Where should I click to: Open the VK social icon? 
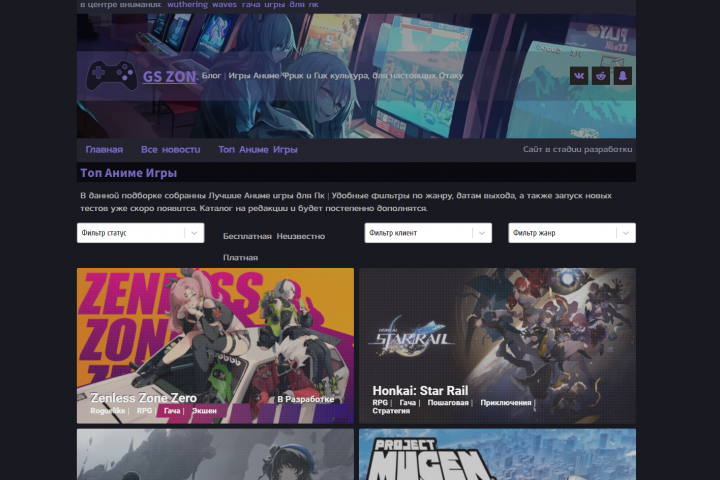[579, 76]
